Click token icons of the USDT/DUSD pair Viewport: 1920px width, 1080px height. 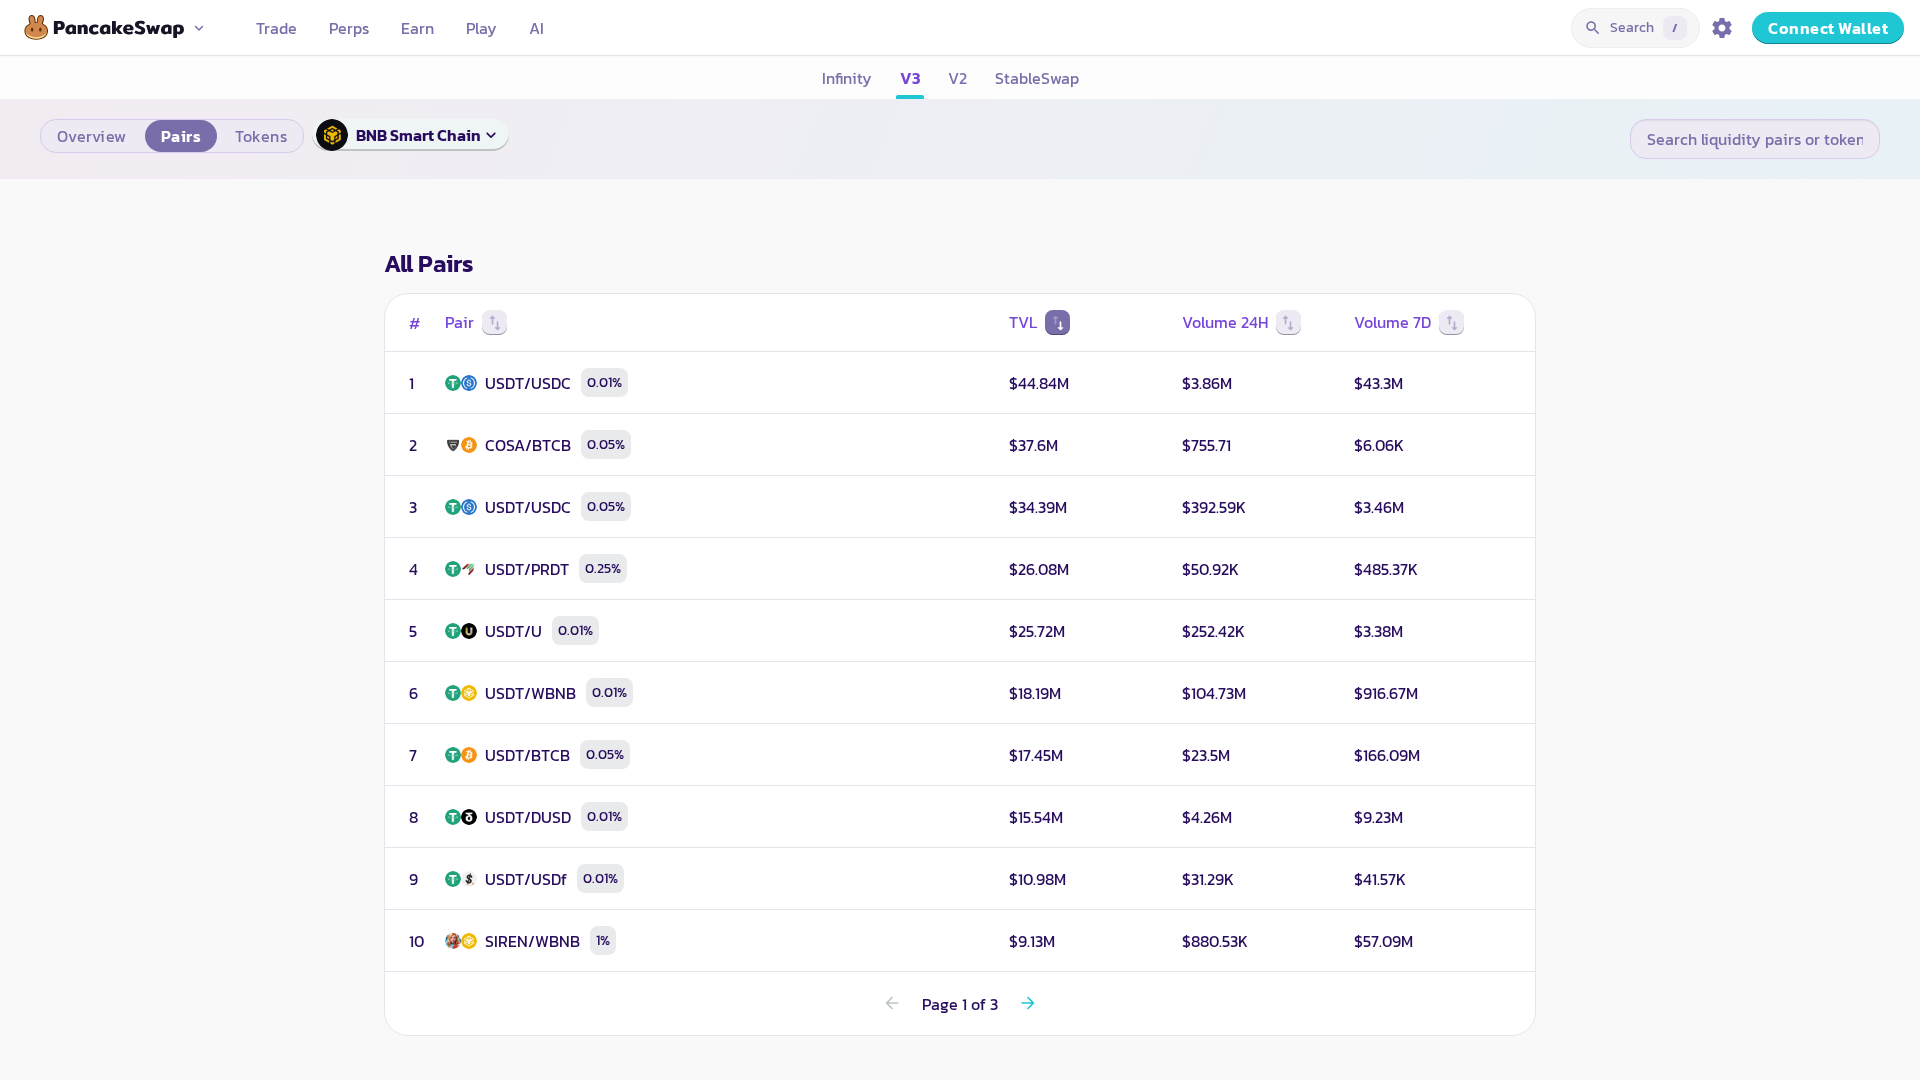[x=461, y=817]
